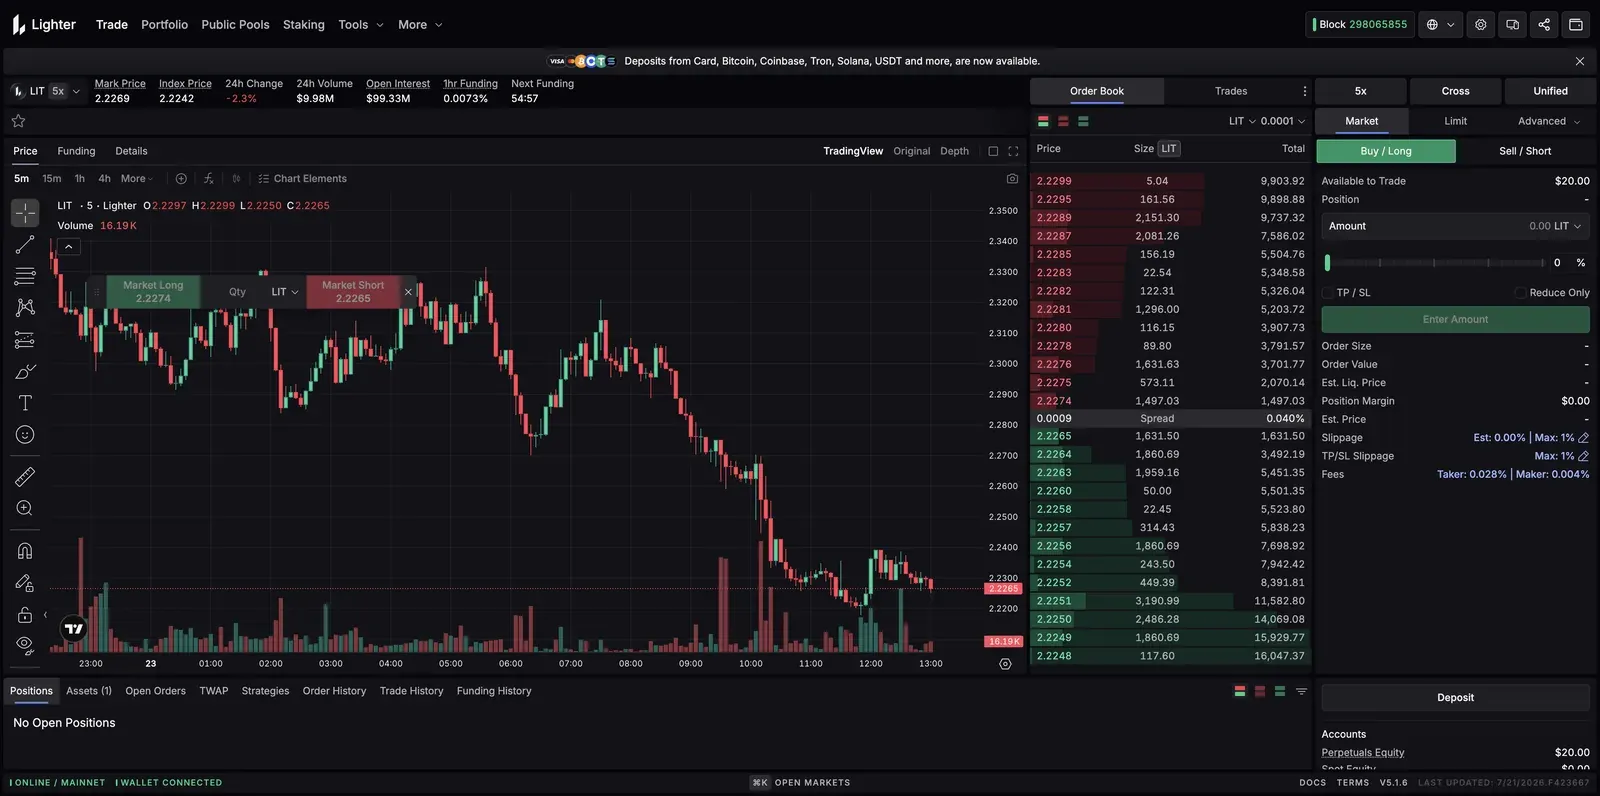Screen dimensions: 1600x796
Task: Click the TradingView logo on chart
Action: tap(74, 628)
